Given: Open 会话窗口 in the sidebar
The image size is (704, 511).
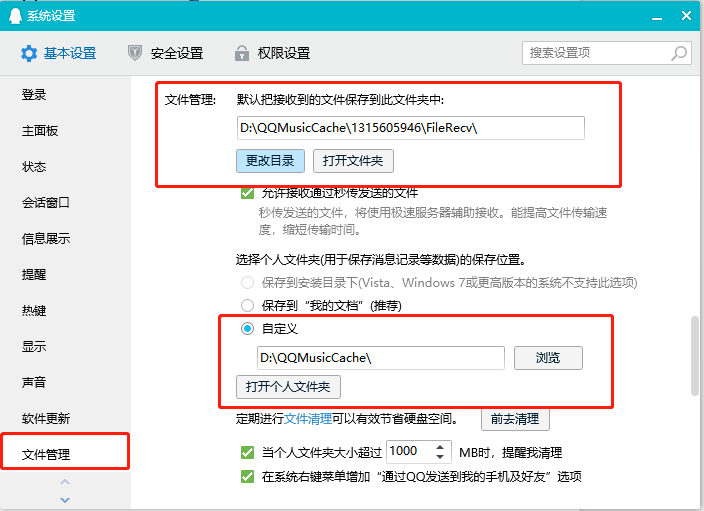Looking at the screenshot, I should [x=46, y=203].
